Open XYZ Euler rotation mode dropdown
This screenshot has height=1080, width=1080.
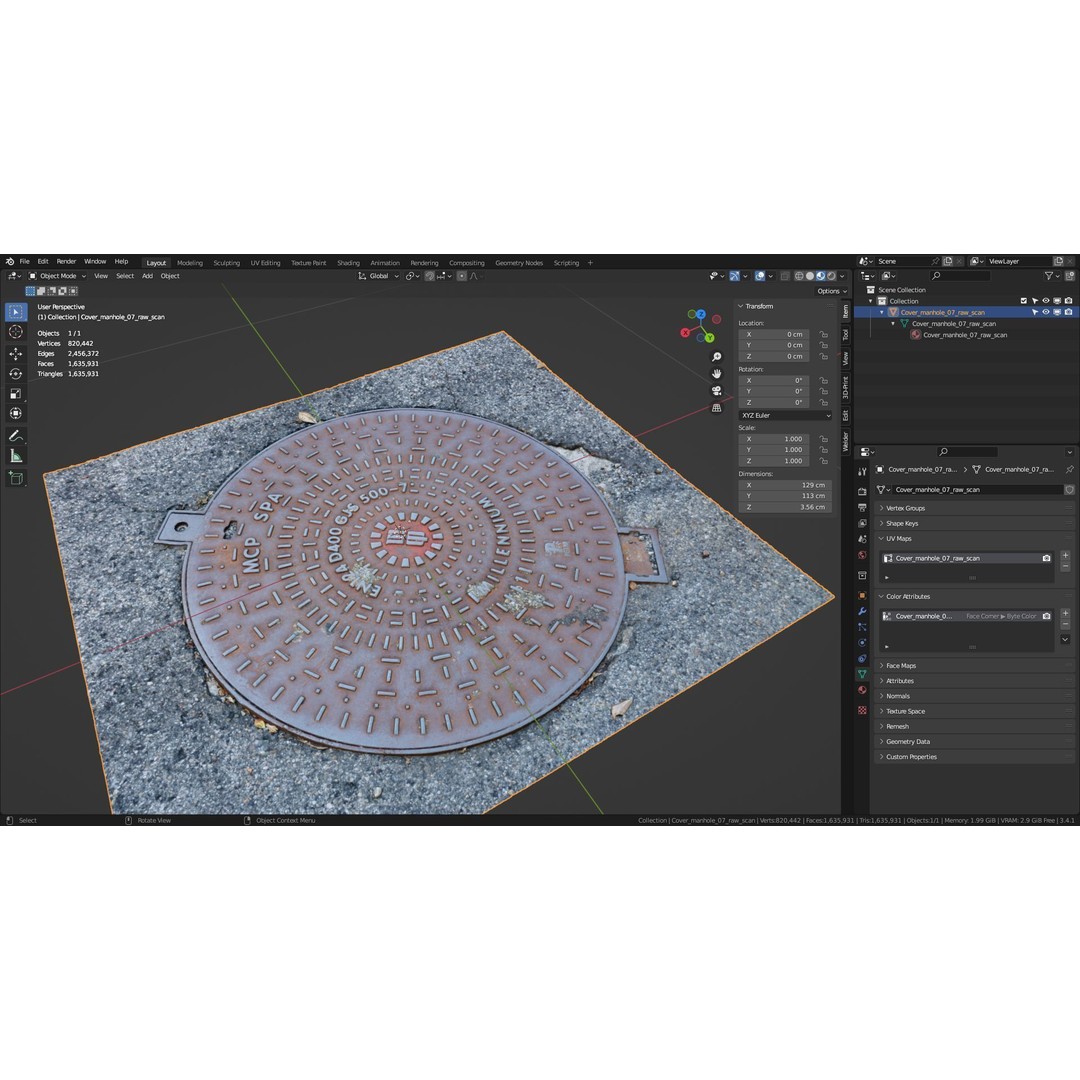[x=785, y=415]
